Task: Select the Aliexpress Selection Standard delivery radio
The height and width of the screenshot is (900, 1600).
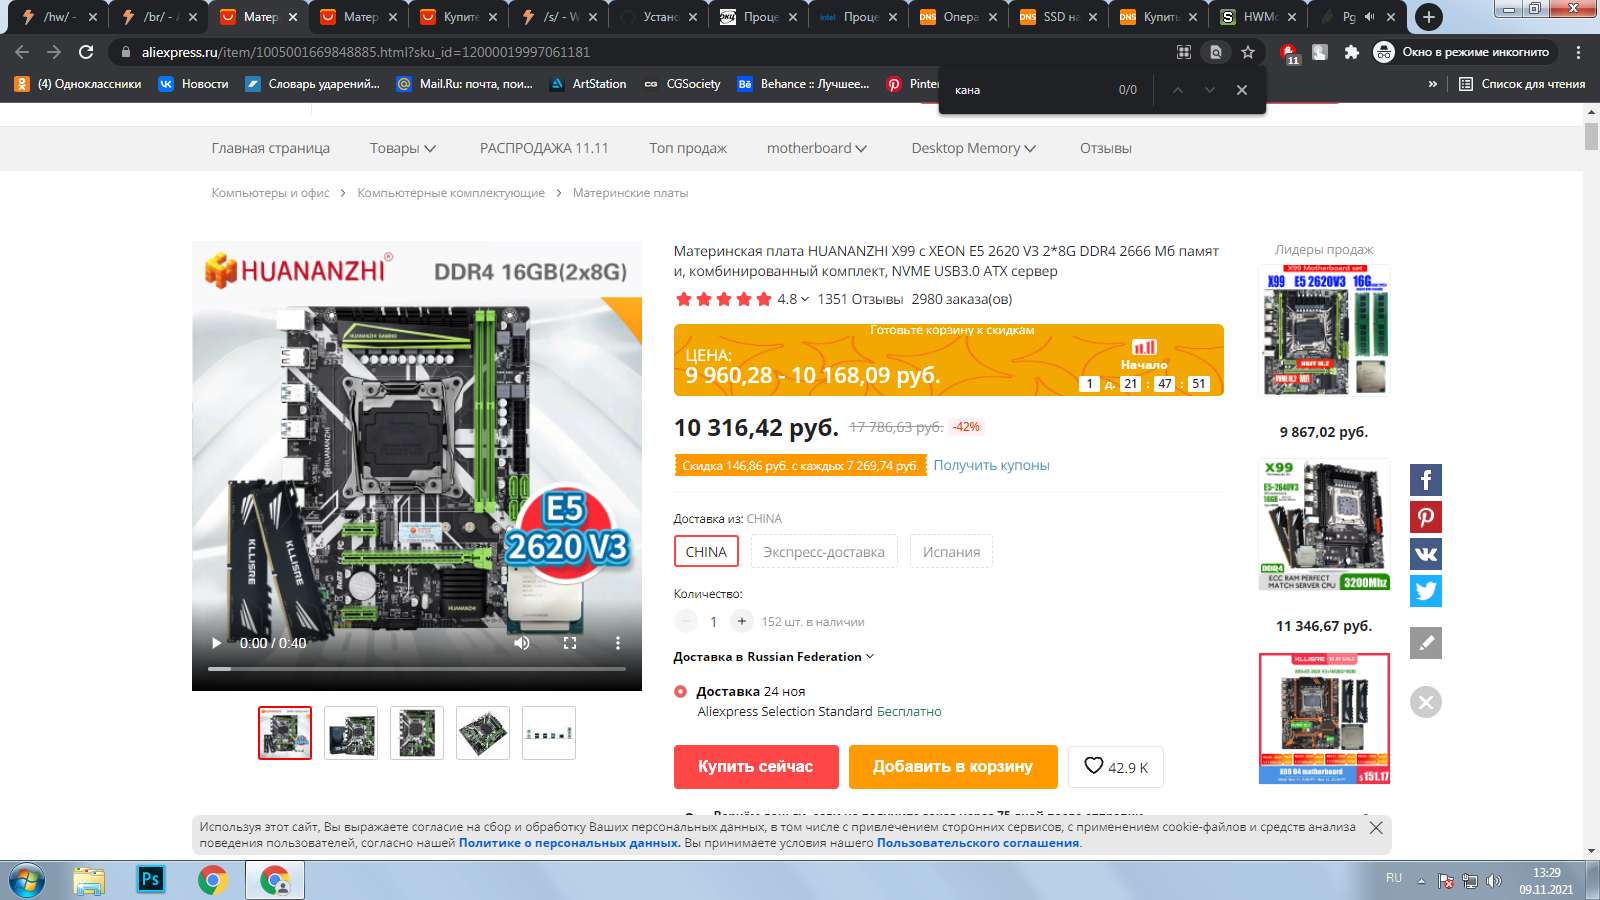Action: pos(681,691)
